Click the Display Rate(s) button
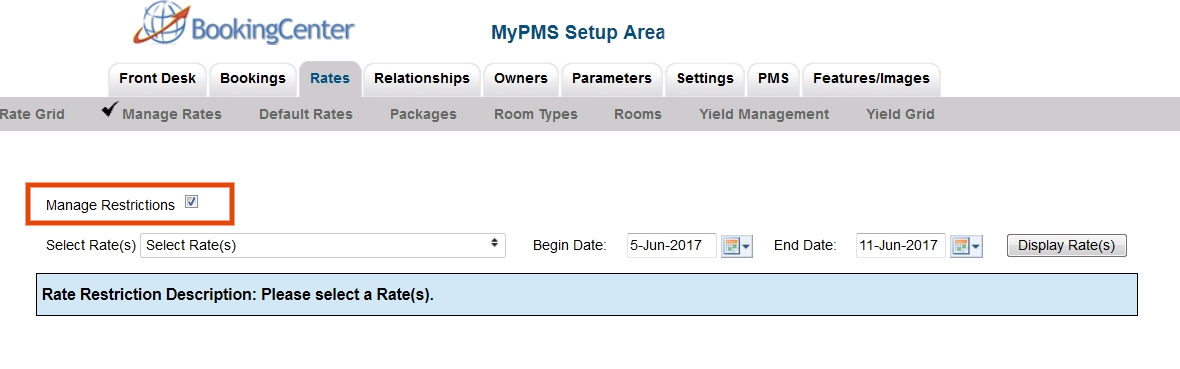 pyautogui.click(x=1066, y=245)
